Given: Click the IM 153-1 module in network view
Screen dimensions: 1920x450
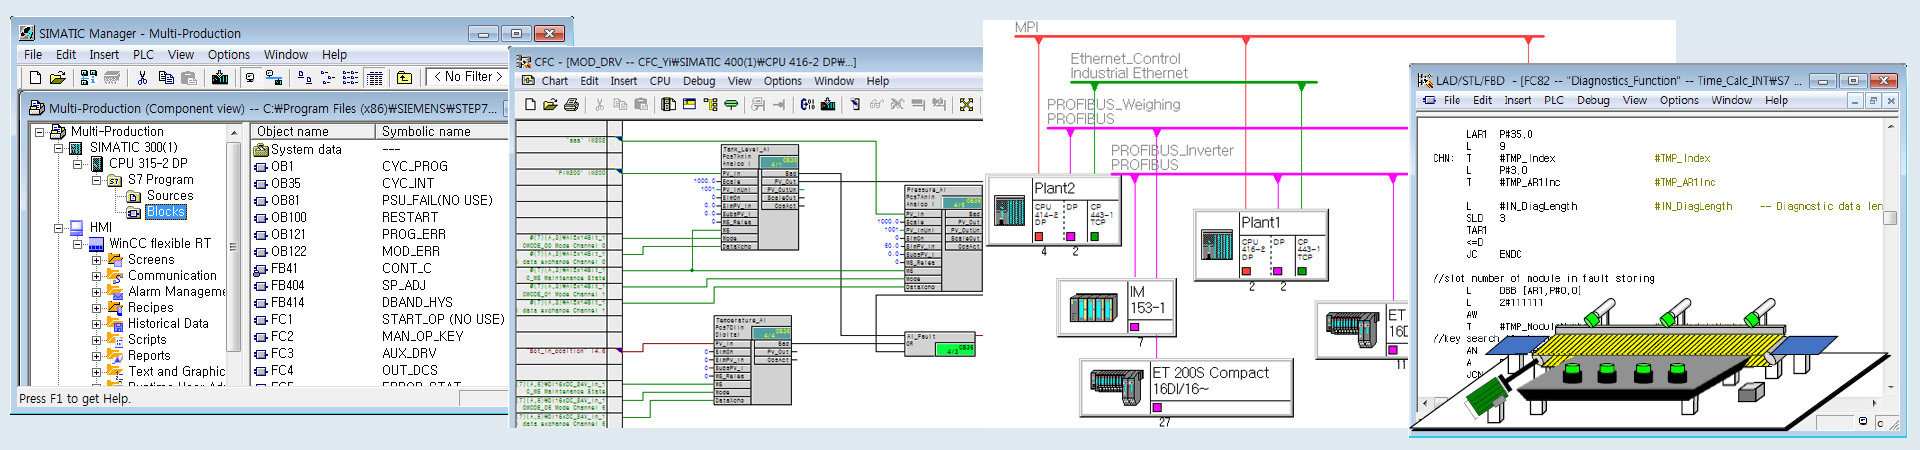Looking at the screenshot, I should coord(1117,307).
